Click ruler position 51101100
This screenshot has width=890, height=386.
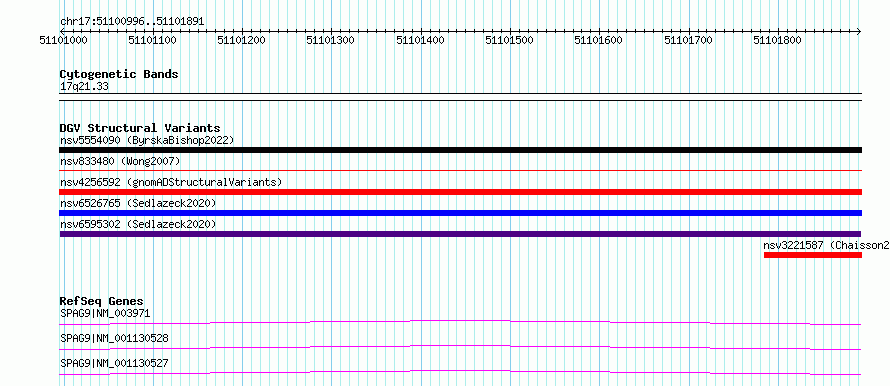pyautogui.click(x=152, y=40)
